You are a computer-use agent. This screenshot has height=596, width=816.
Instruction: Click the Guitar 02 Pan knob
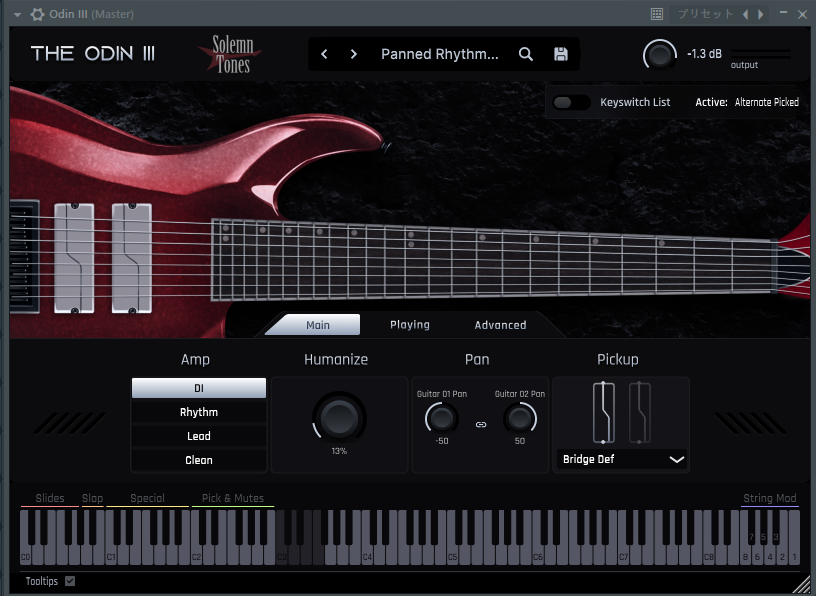[520, 418]
